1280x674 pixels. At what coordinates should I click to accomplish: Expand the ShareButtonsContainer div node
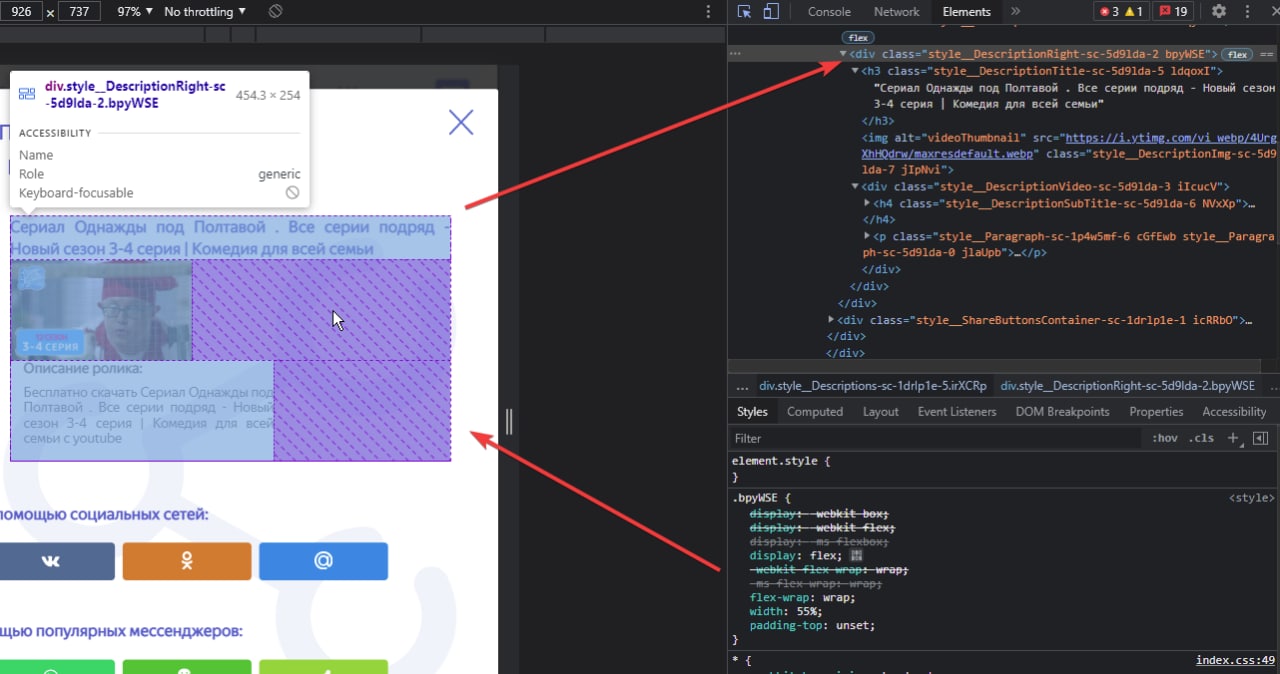[x=832, y=320]
